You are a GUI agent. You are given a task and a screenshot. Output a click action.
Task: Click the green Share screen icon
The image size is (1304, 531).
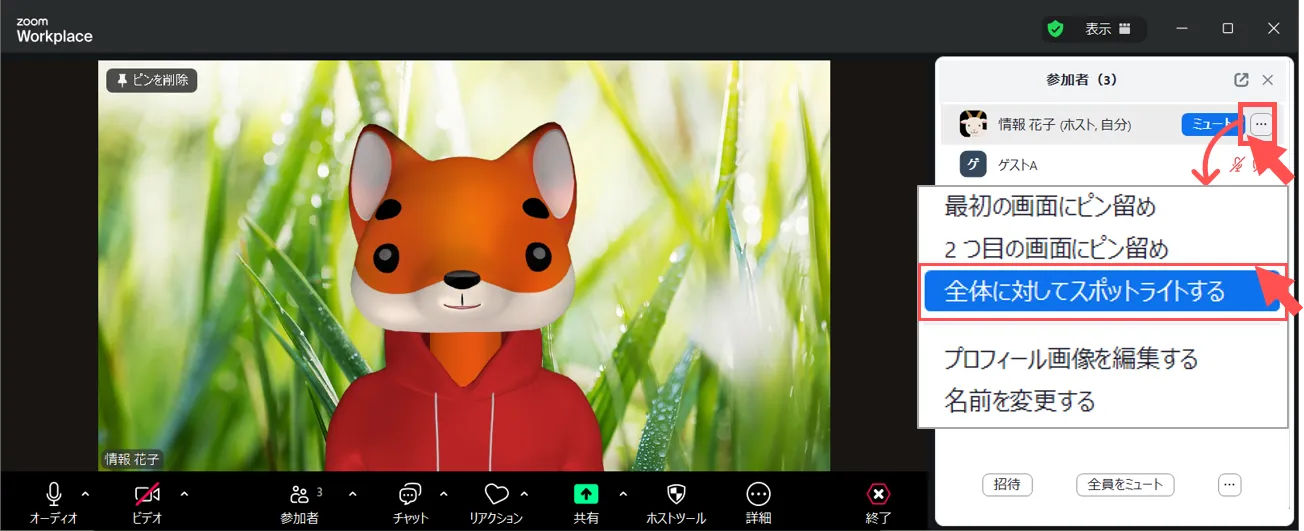(x=586, y=494)
